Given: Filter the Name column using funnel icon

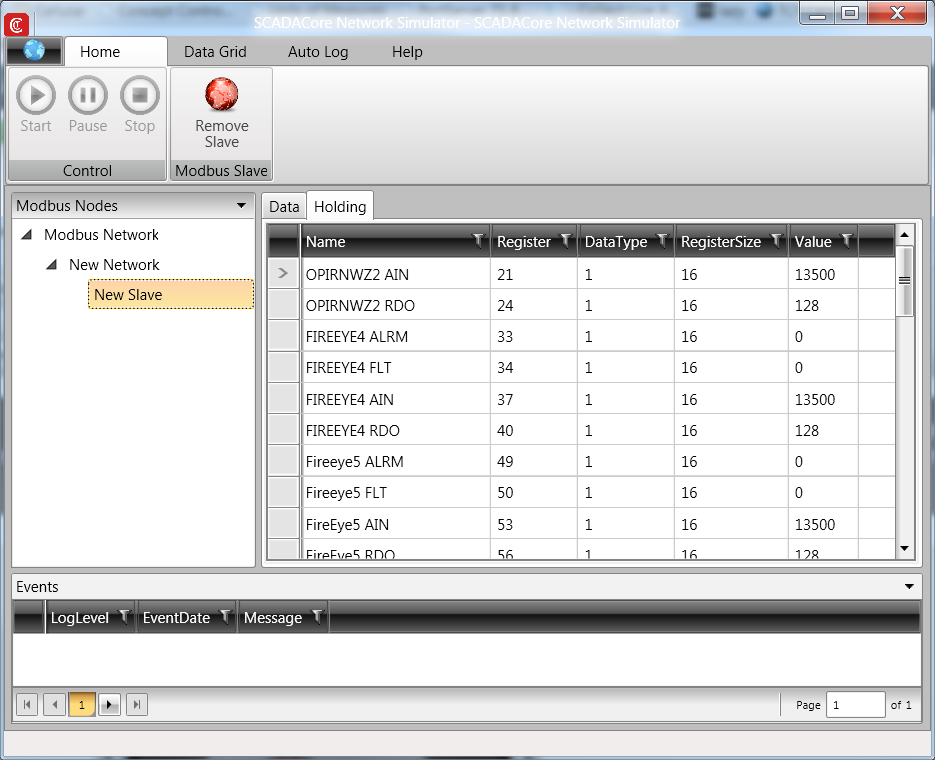Looking at the screenshot, I should tap(478, 241).
